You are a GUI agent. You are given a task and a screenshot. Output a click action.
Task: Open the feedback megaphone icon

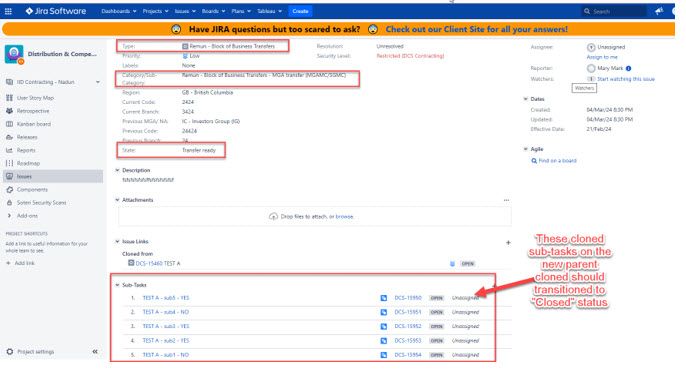tap(659, 11)
